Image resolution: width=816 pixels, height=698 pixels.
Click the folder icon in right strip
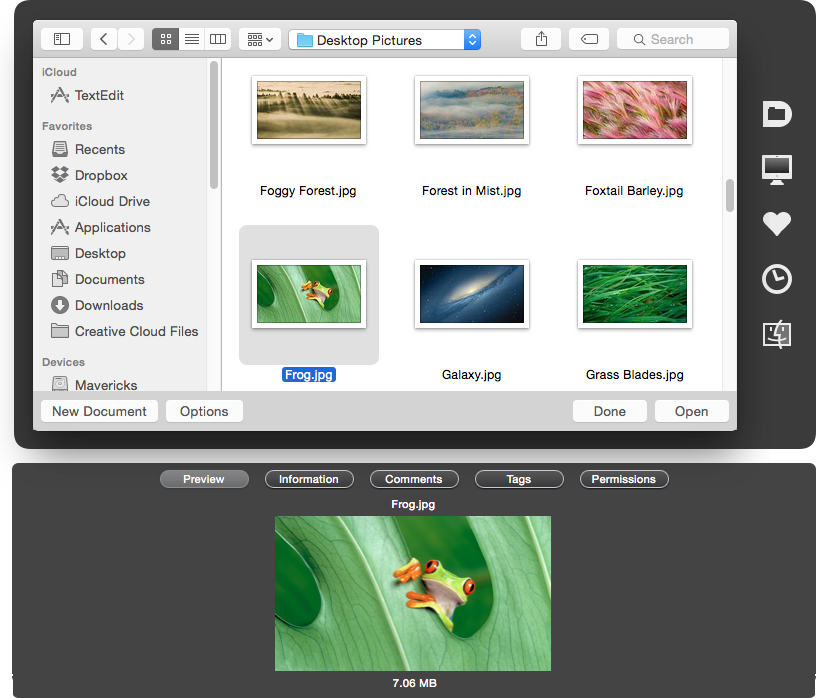click(776, 114)
